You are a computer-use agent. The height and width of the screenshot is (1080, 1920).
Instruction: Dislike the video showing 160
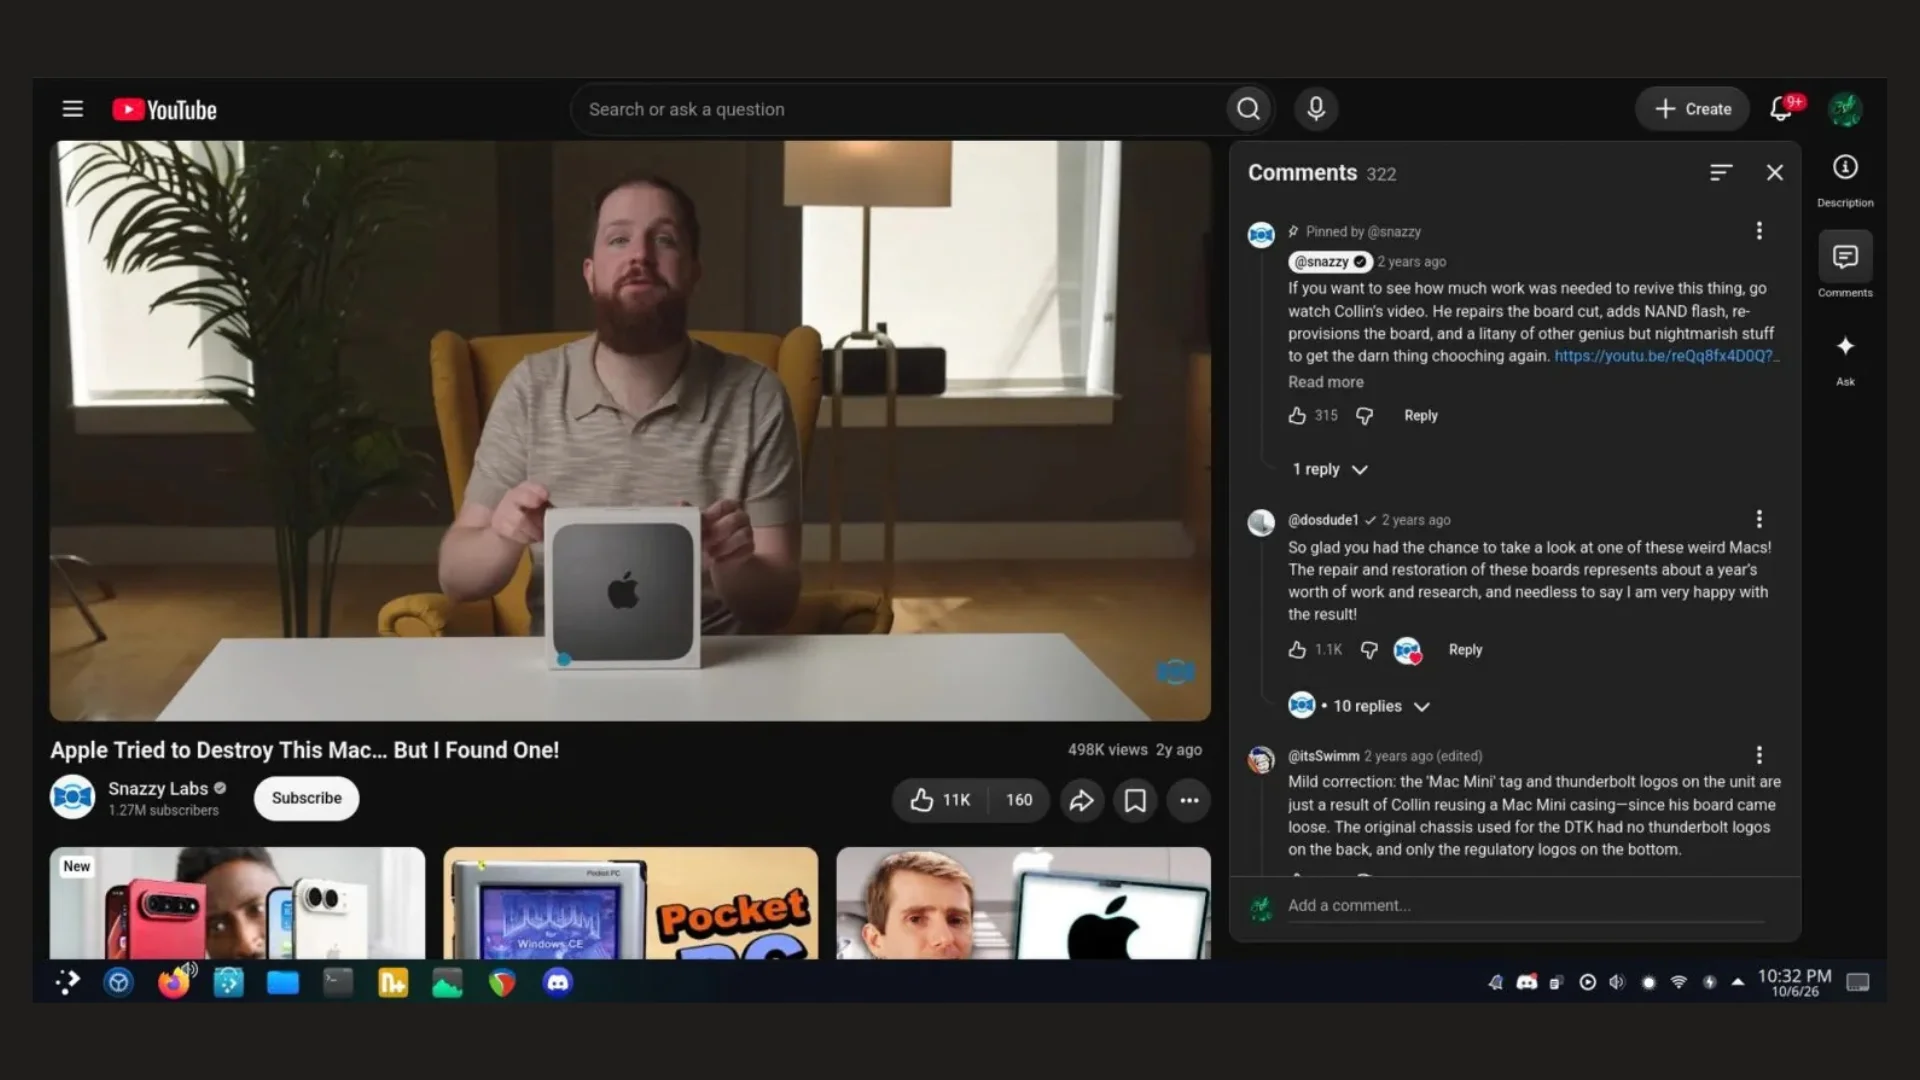(x=1019, y=800)
